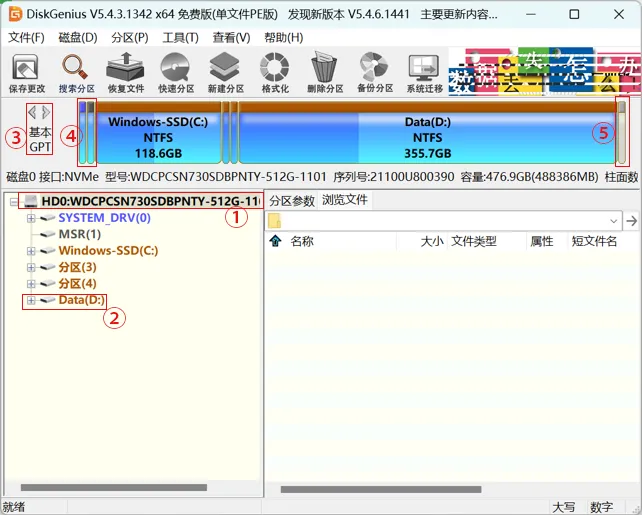
Task: Click the 就绪 status text
Action: (14, 507)
